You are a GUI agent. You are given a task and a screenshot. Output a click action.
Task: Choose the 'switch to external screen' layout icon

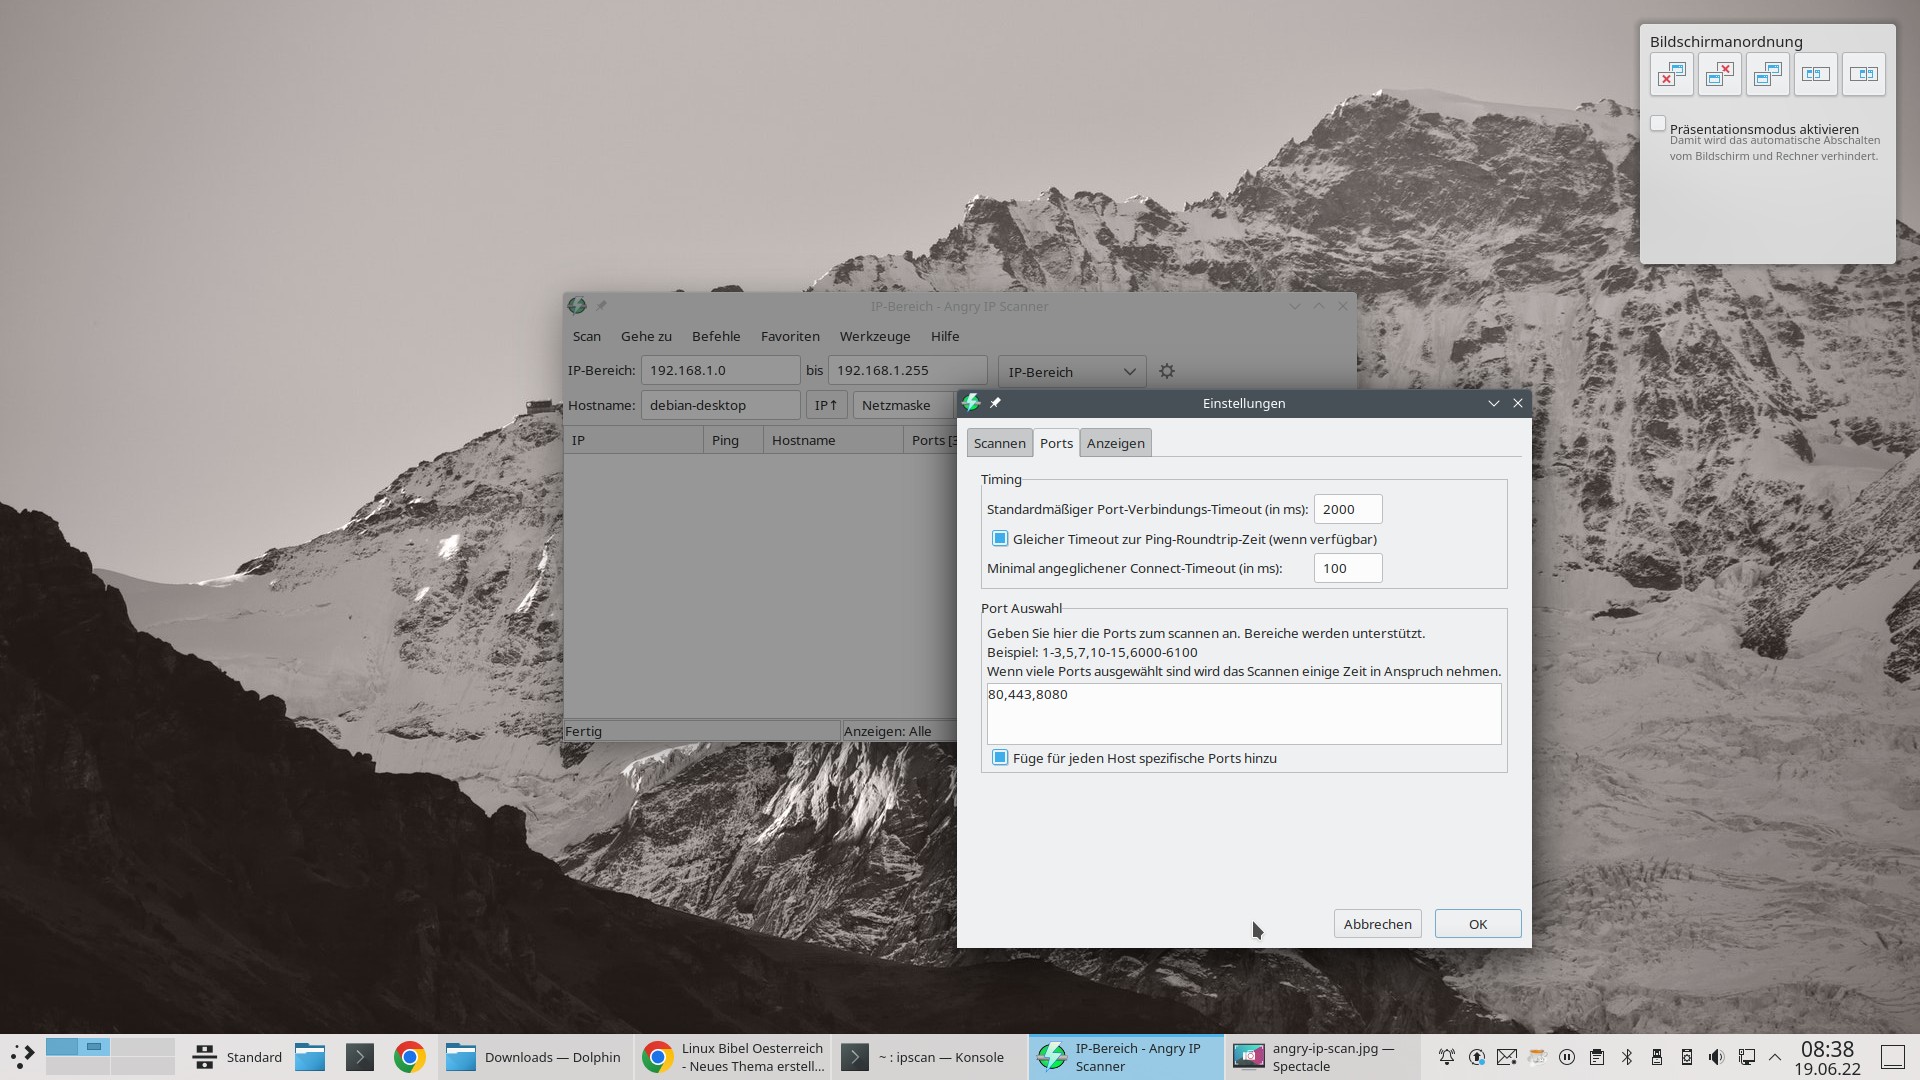pyautogui.click(x=1672, y=75)
